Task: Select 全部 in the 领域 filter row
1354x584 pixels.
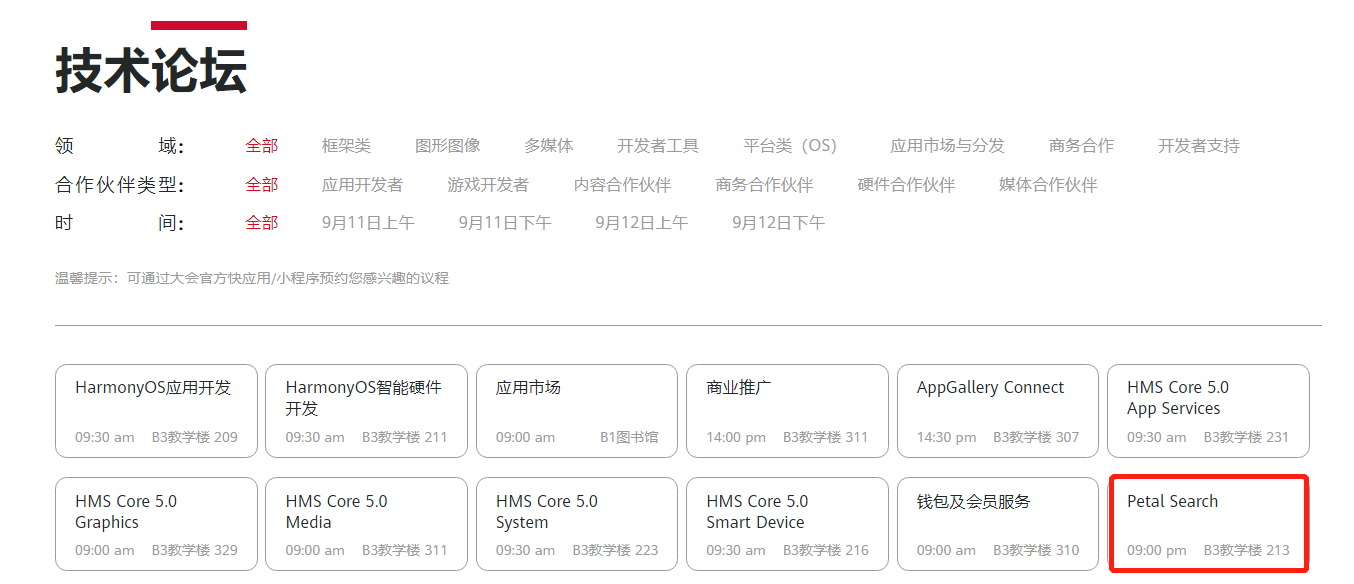Action: [262, 146]
